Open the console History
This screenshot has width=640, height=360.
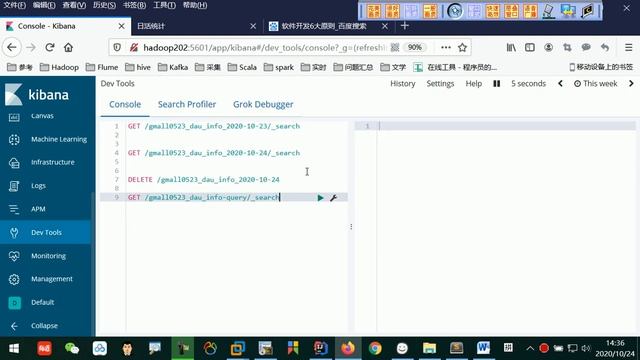(x=402, y=84)
